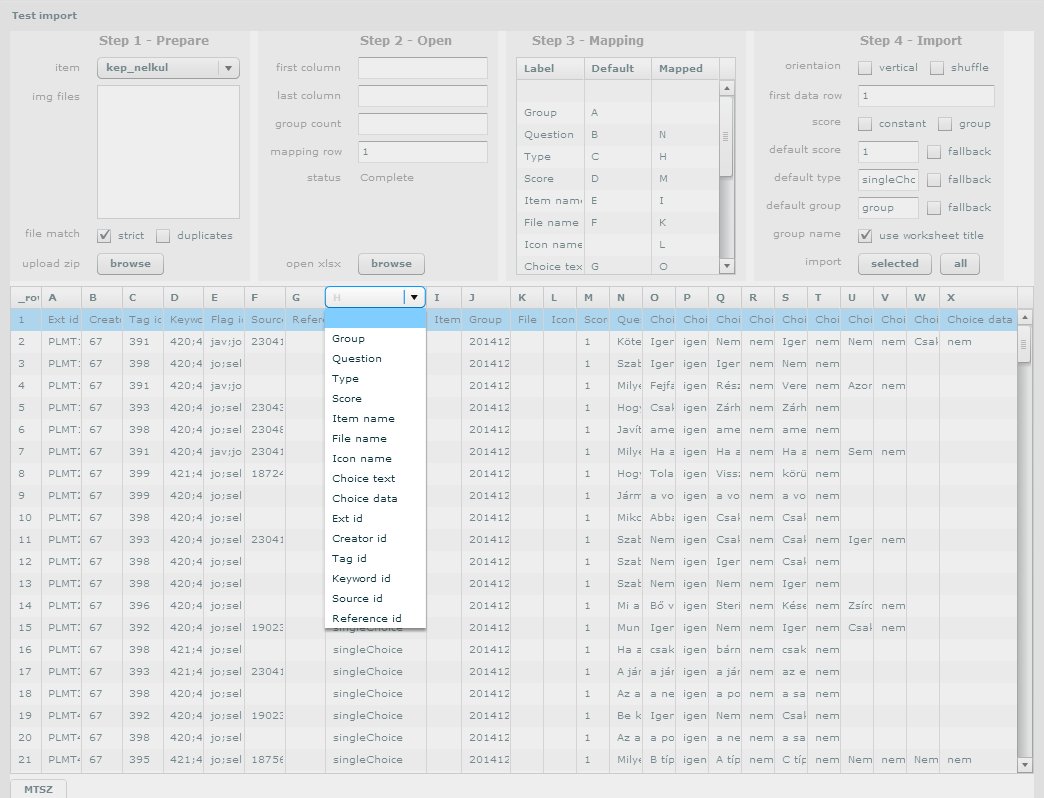Image resolution: width=1044 pixels, height=798 pixels.
Task: Click the first data row input field
Action: click(x=925, y=96)
